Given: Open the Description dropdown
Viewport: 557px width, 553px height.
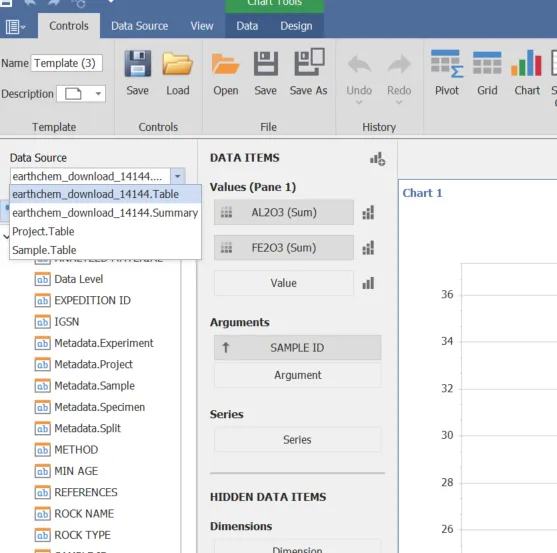Looking at the screenshot, I should (x=98, y=94).
